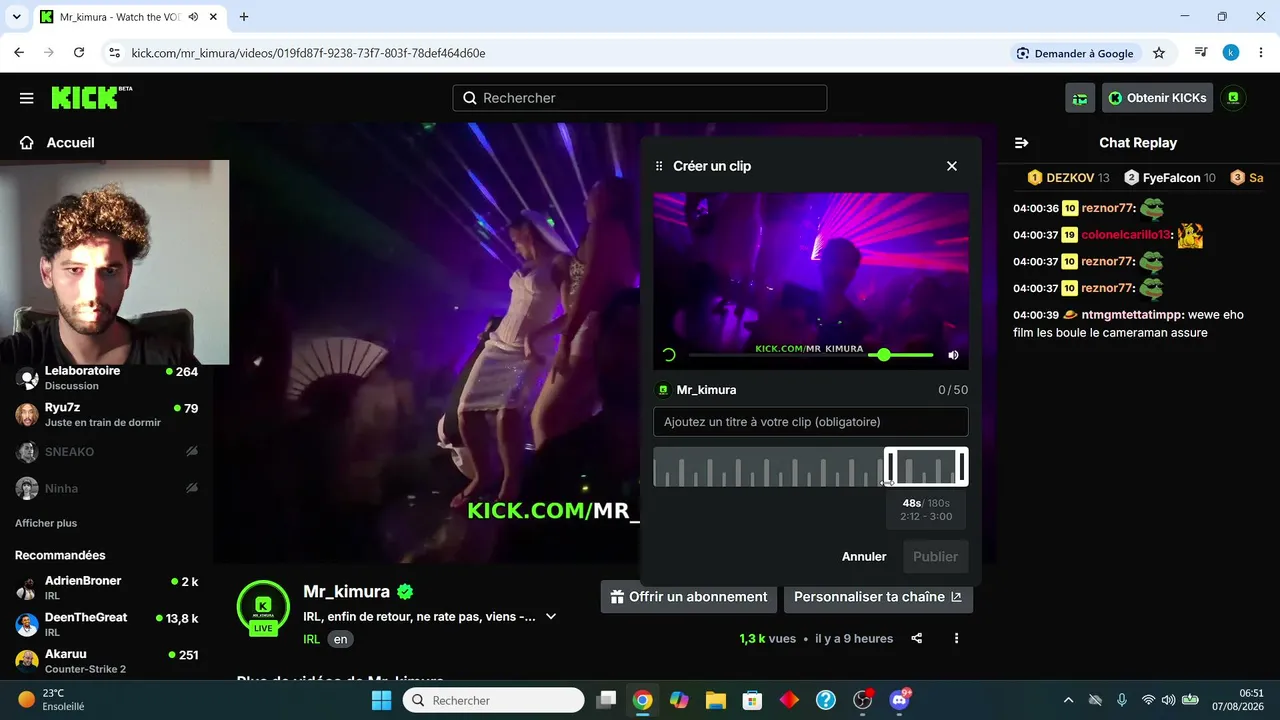
Task: Click the ntmgmtettatimpp chat username
Action: click(x=1132, y=314)
